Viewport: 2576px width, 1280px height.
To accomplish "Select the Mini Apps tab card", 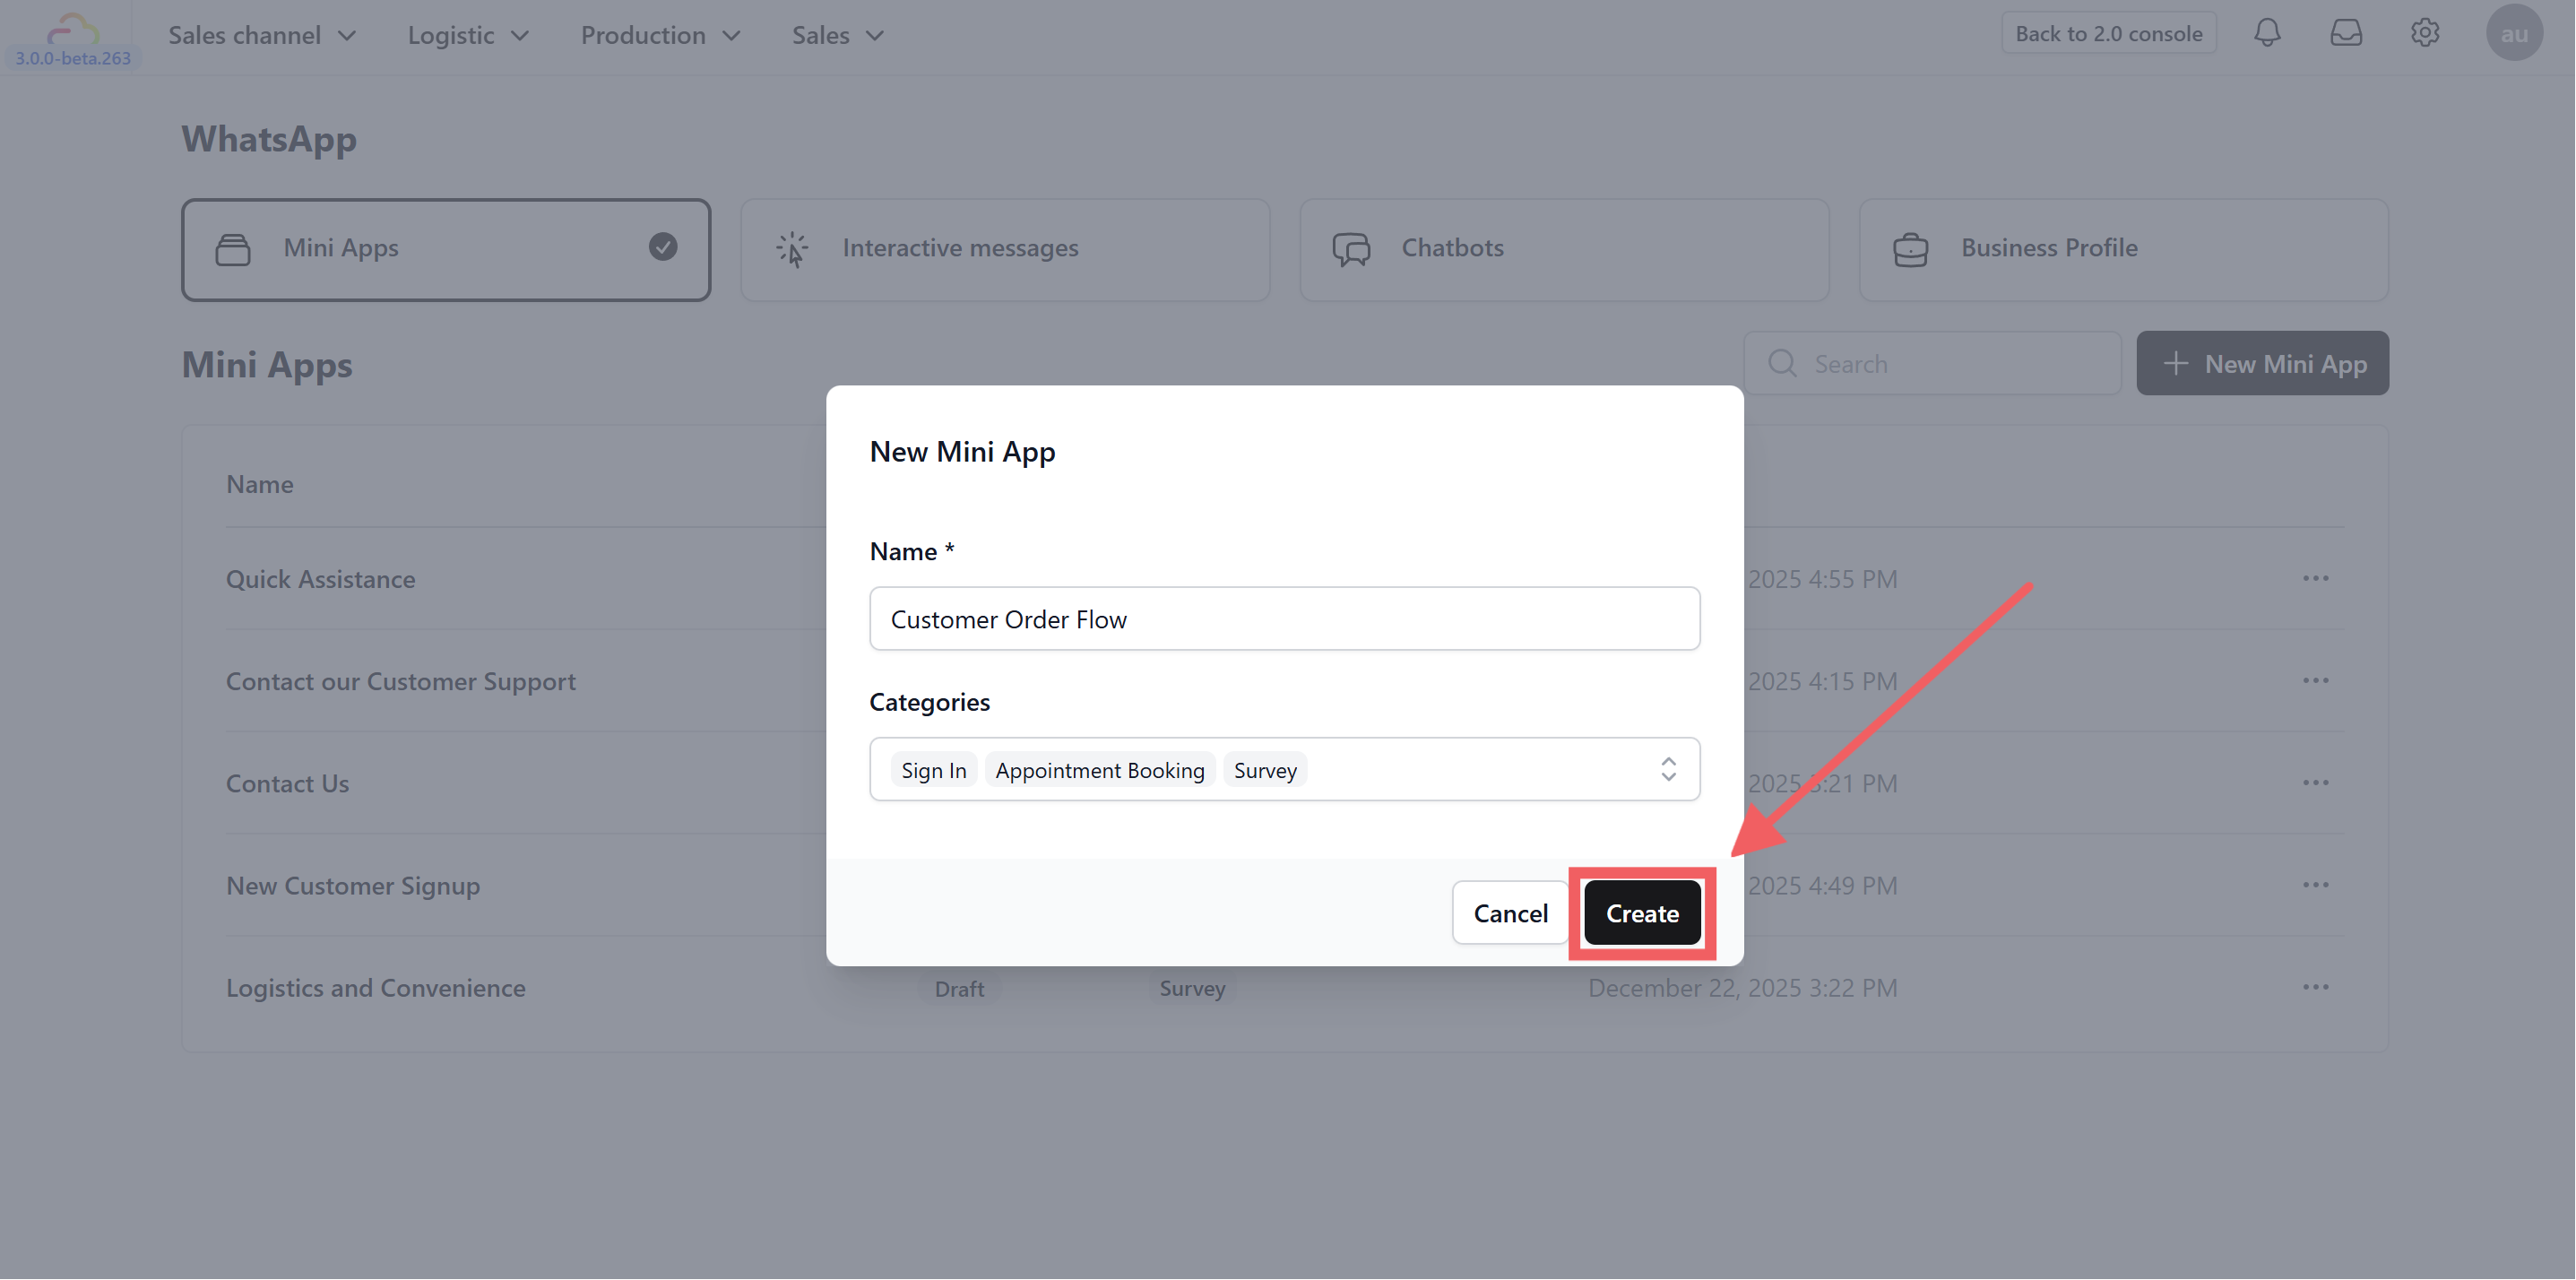I will click(446, 249).
